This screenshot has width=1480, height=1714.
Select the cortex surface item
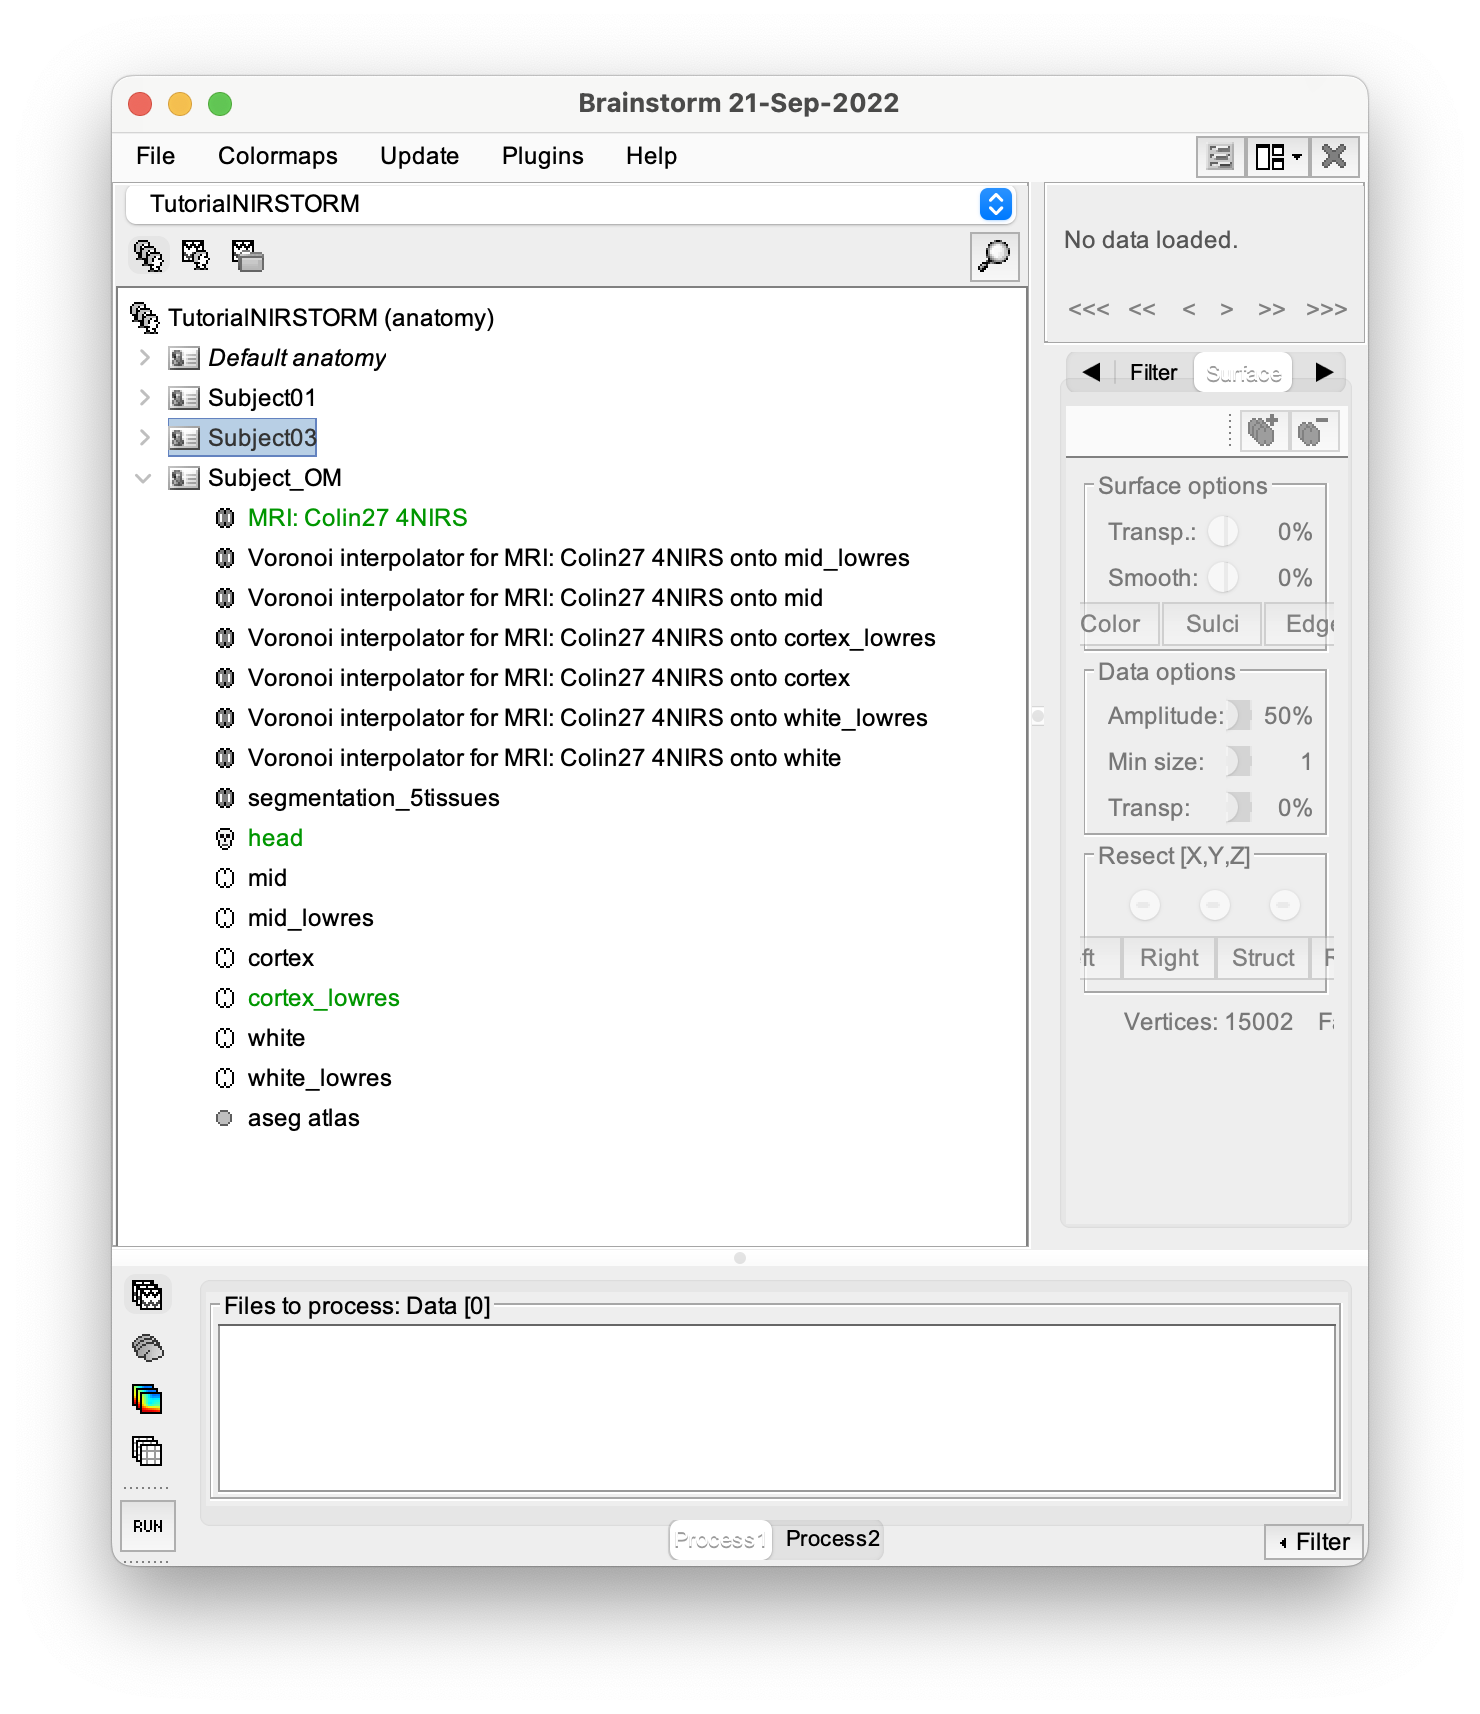(281, 958)
